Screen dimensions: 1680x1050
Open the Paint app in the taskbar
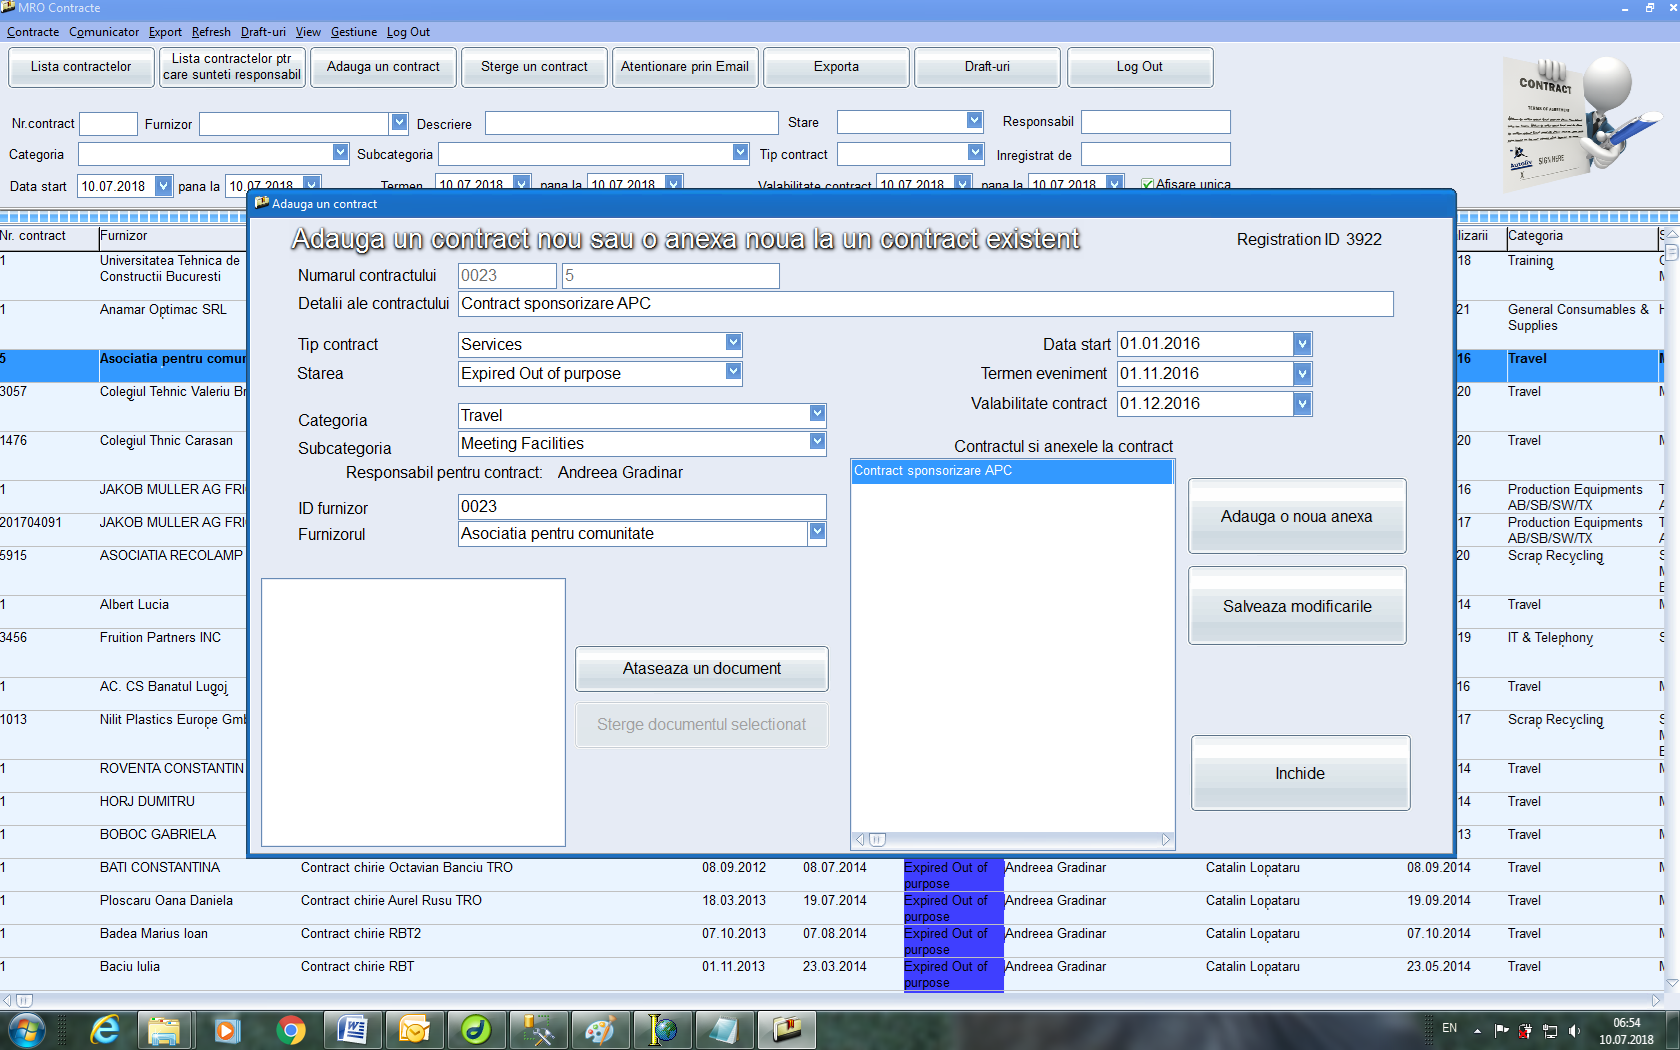pos(600,1029)
